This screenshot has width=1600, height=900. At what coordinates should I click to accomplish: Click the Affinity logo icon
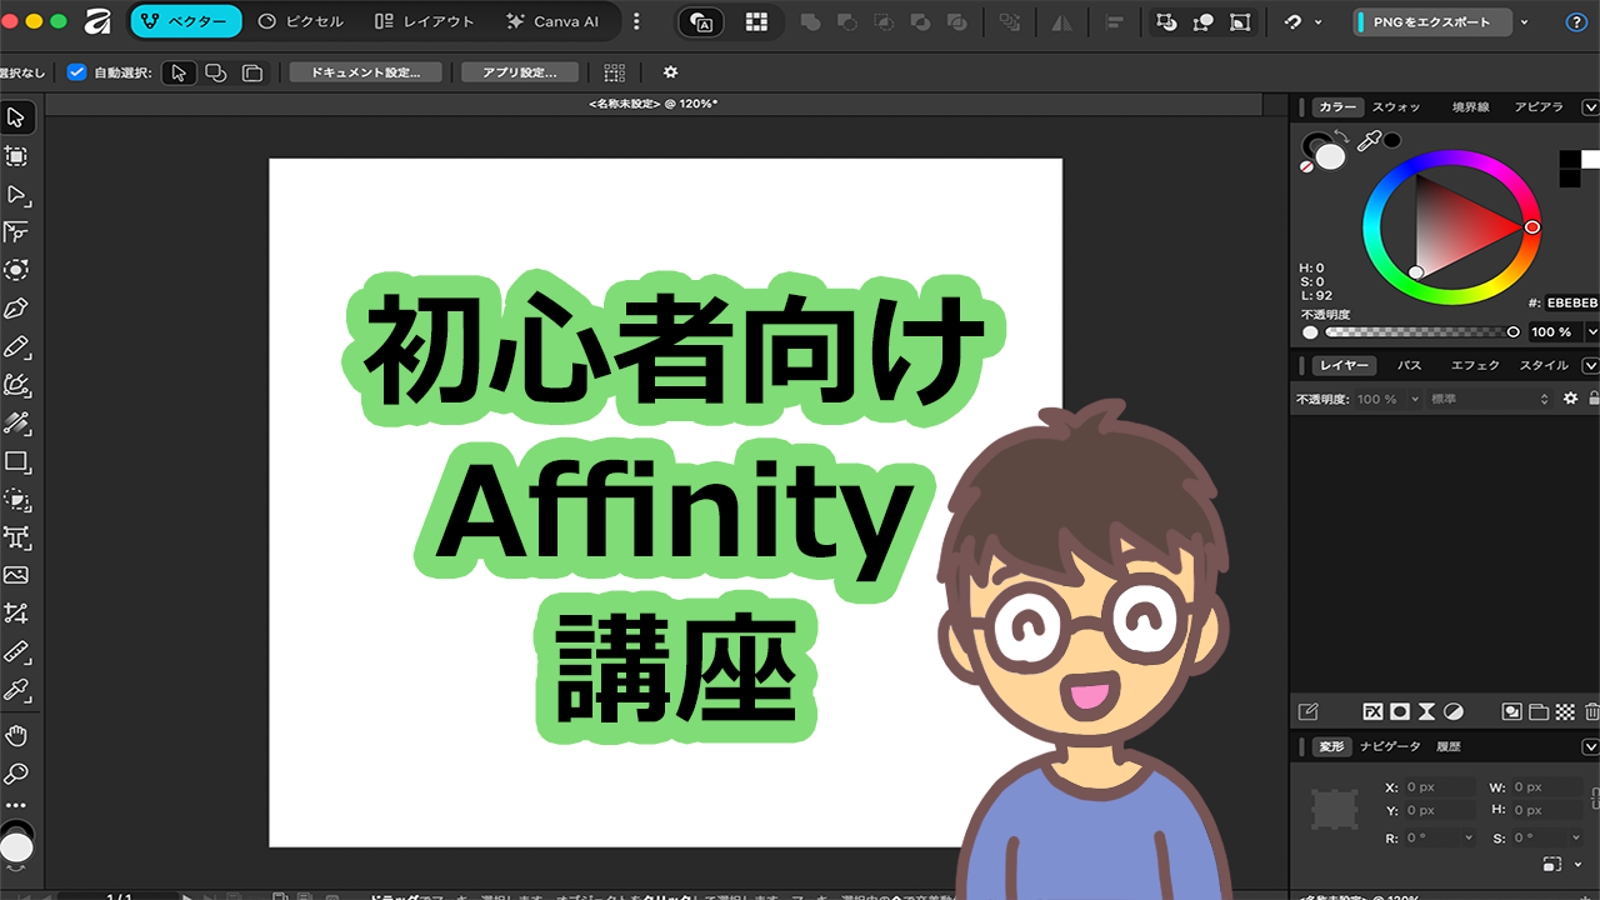97,21
